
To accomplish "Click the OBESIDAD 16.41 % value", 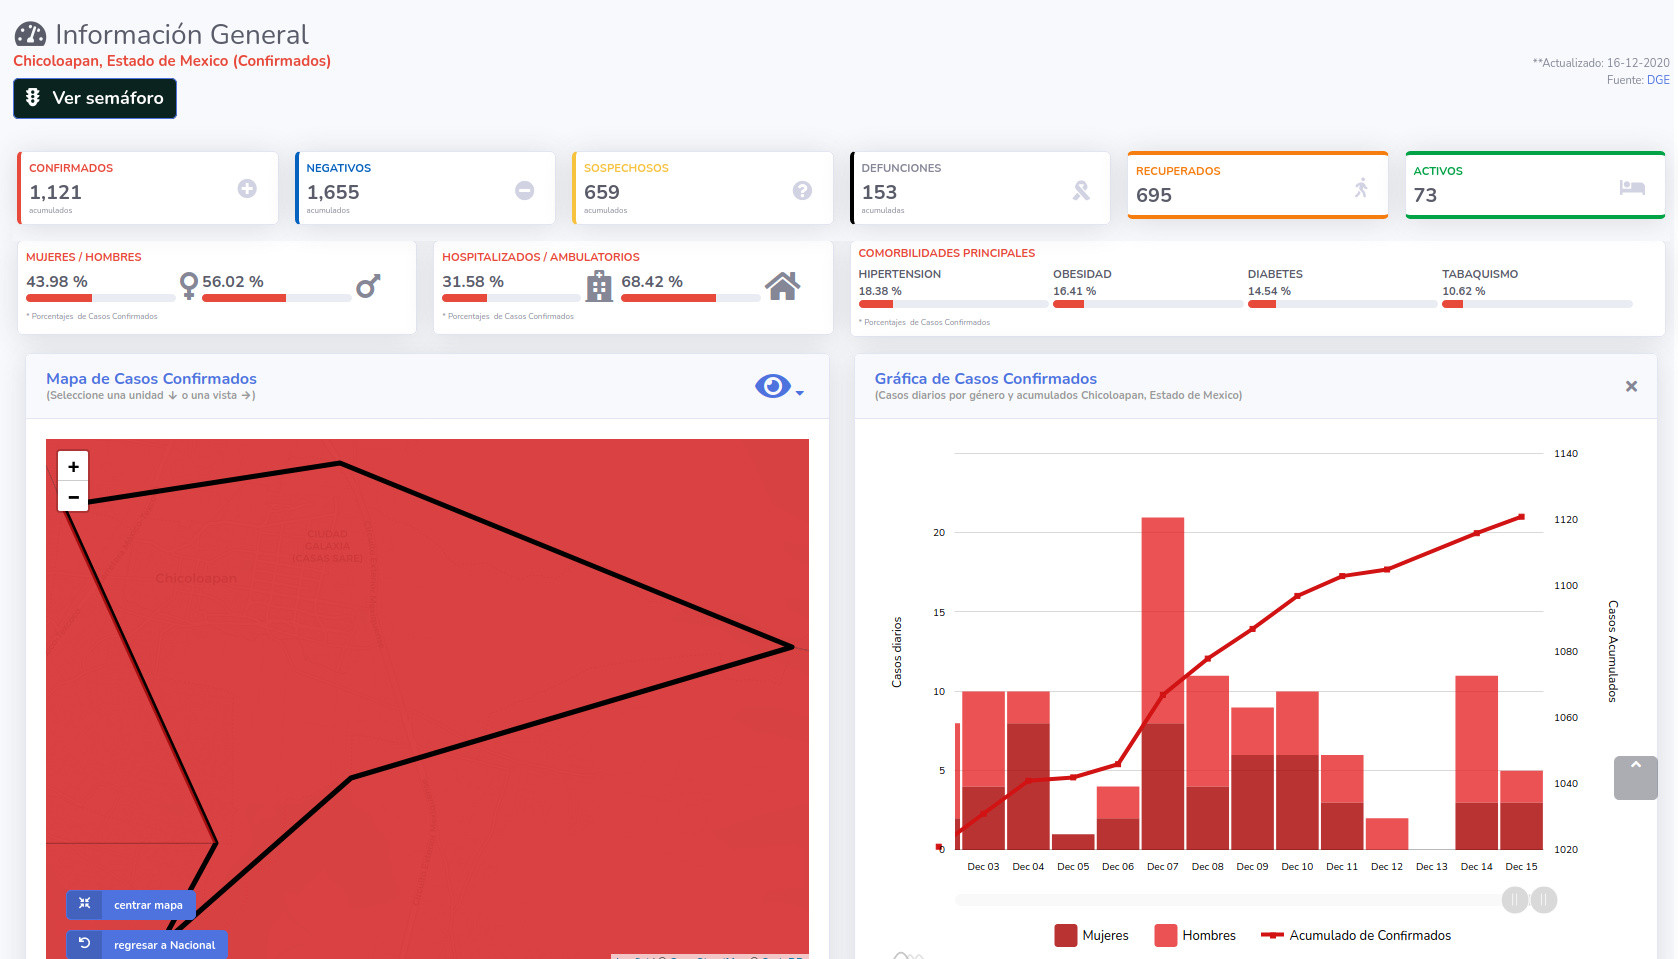I will (1074, 291).
